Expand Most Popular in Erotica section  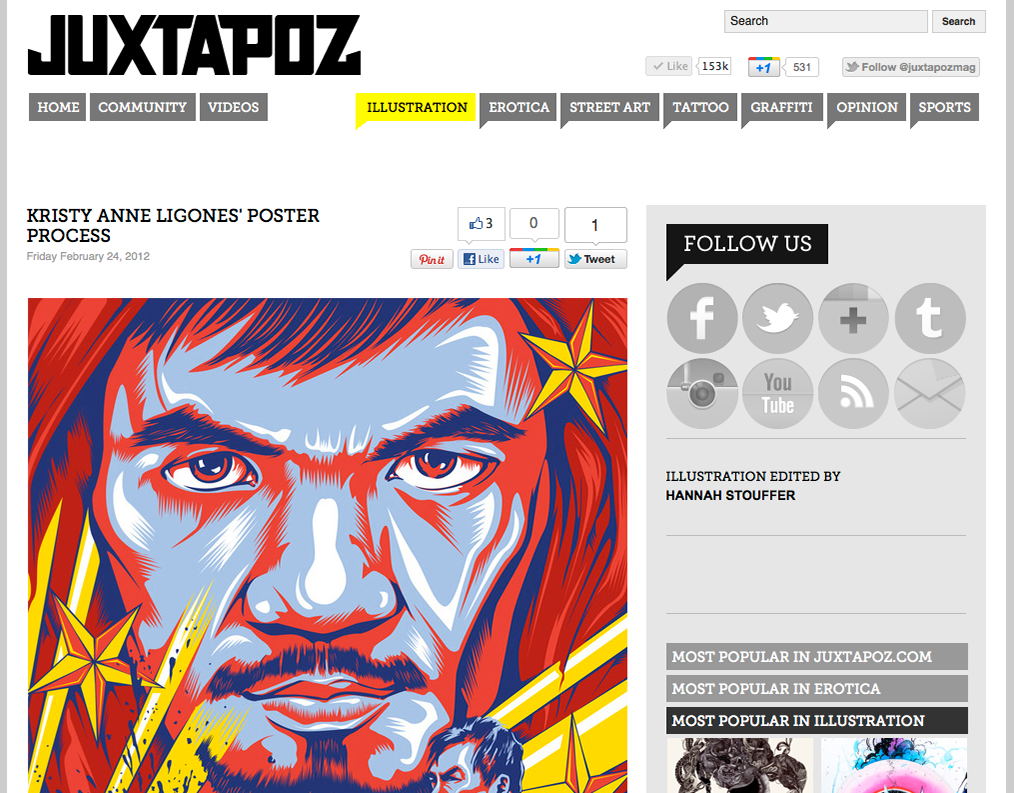click(x=817, y=688)
